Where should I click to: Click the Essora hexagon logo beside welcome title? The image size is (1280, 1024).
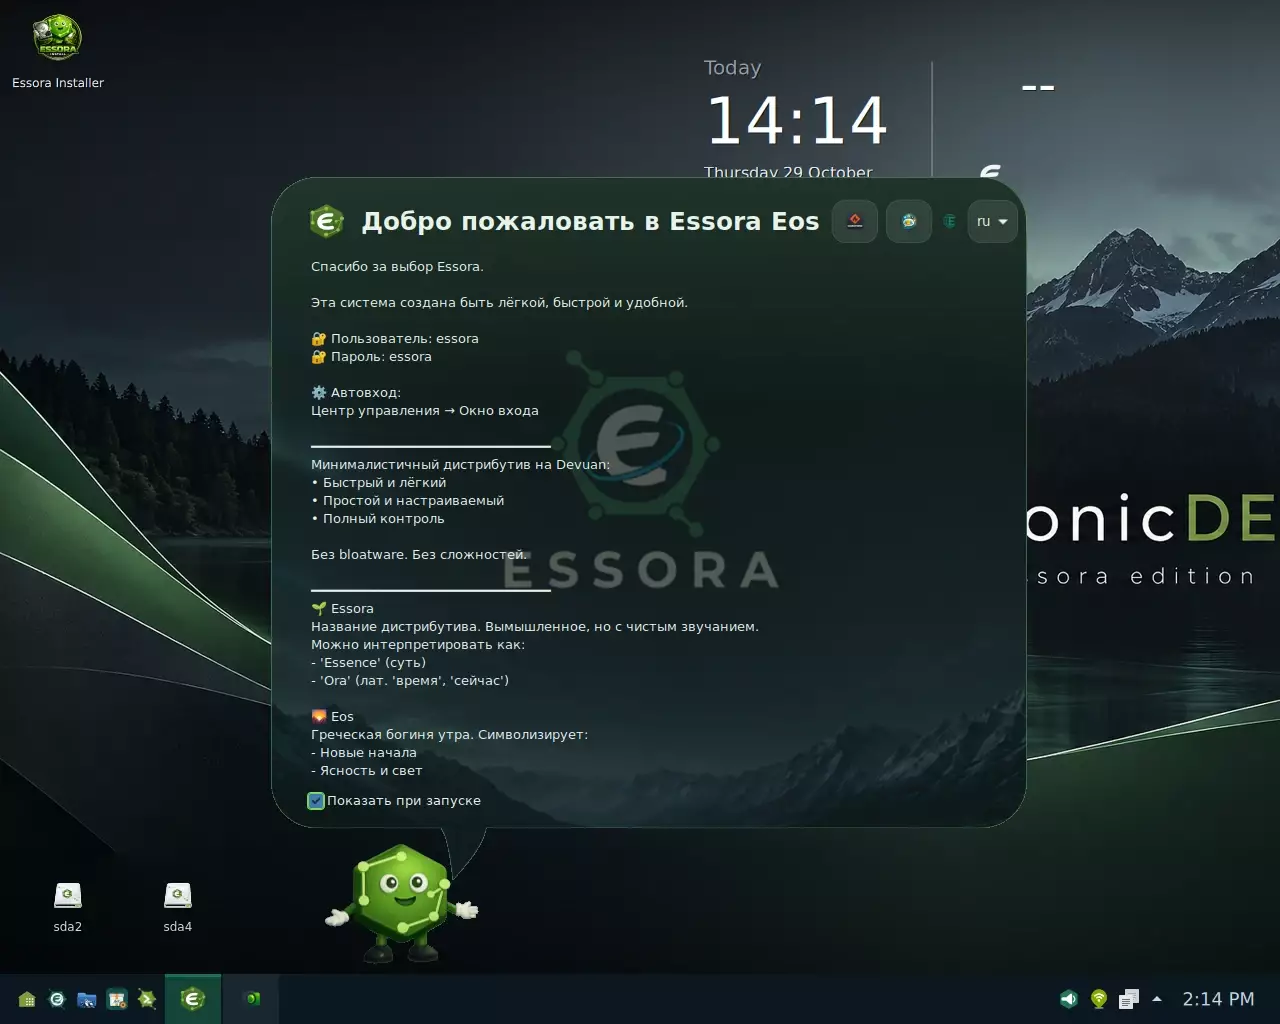[x=326, y=221]
